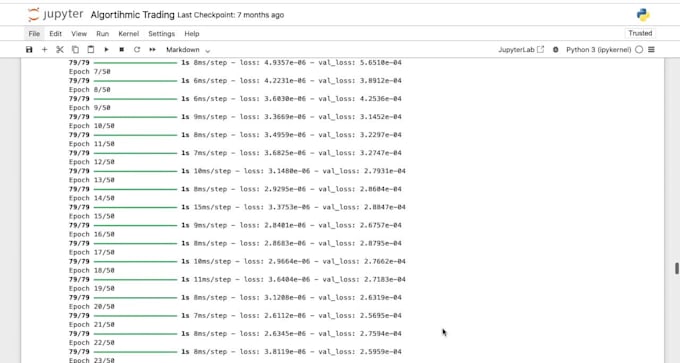Click the Jupyter logo
This screenshot has width=680, height=363.
(55, 14)
